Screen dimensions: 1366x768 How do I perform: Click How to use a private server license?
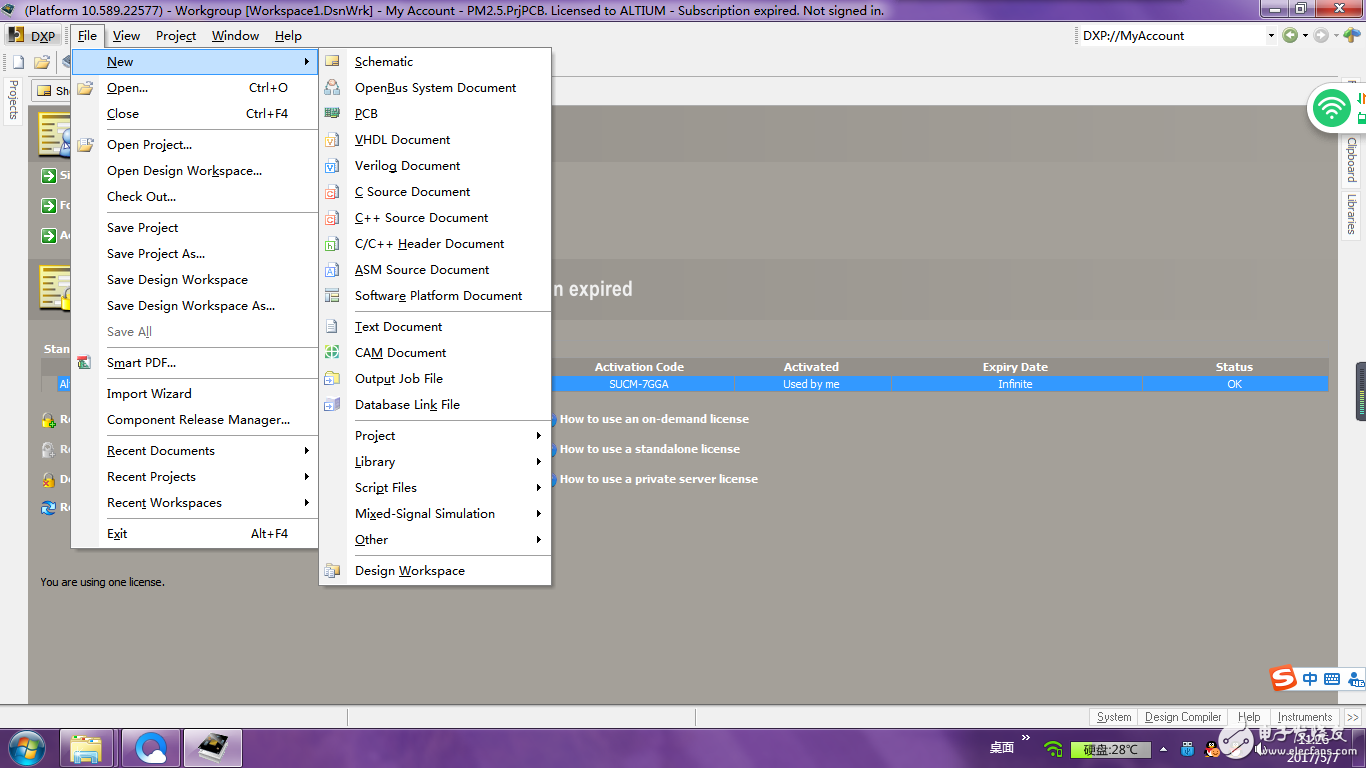(659, 479)
